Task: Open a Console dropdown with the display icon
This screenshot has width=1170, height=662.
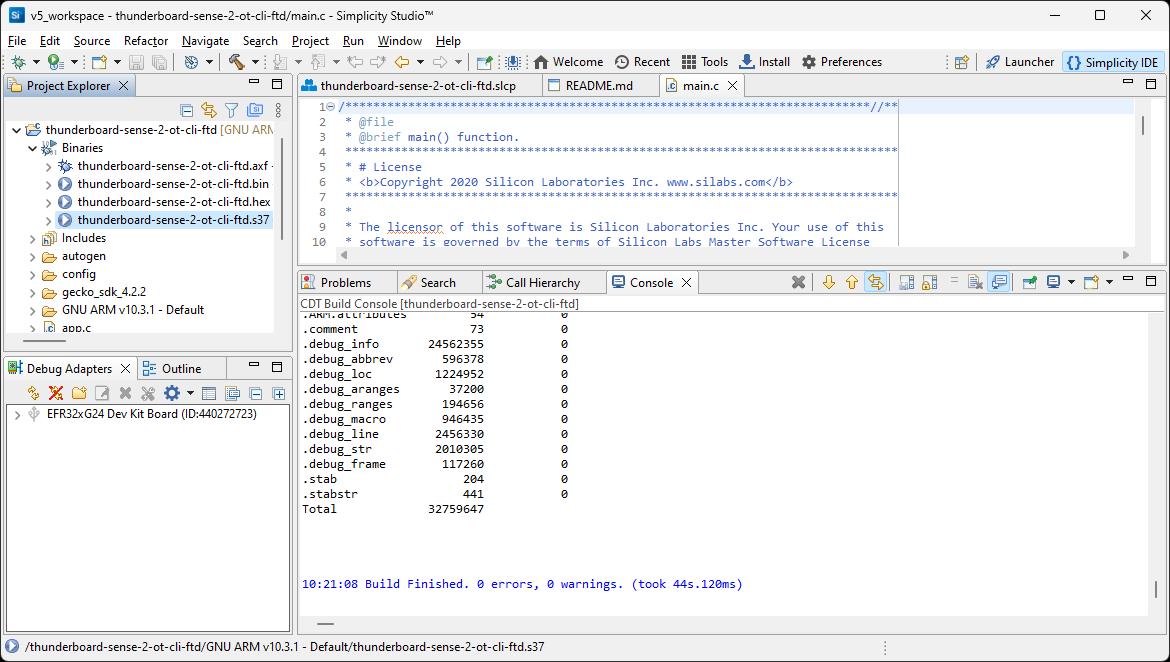Action: 1053,282
